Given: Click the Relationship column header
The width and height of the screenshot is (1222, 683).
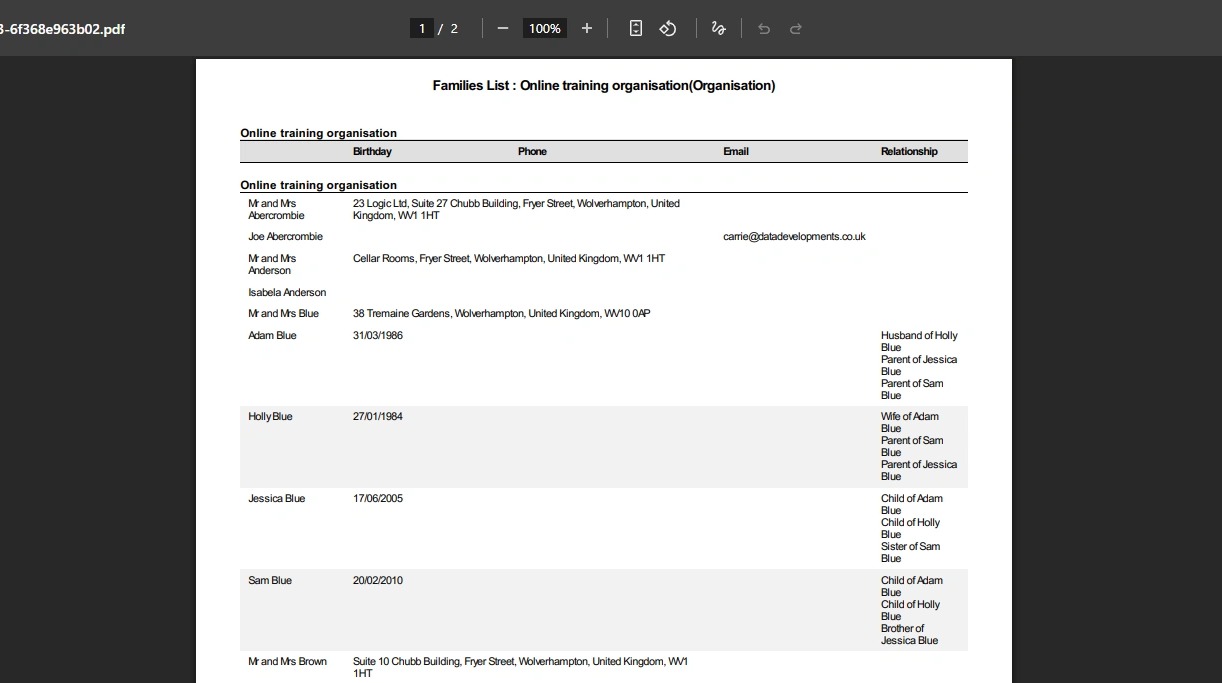Looking at the screenshot, I should point(909,151).
